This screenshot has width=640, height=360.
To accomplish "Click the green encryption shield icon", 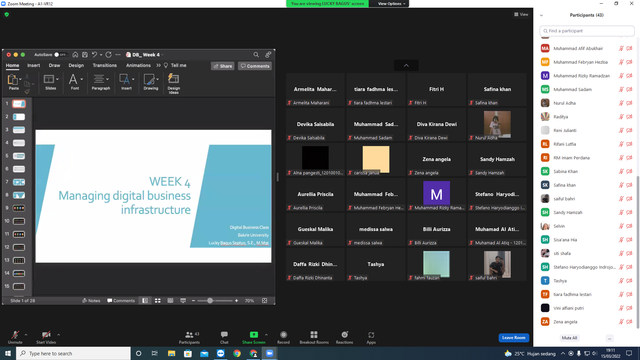I will (7, 14).
